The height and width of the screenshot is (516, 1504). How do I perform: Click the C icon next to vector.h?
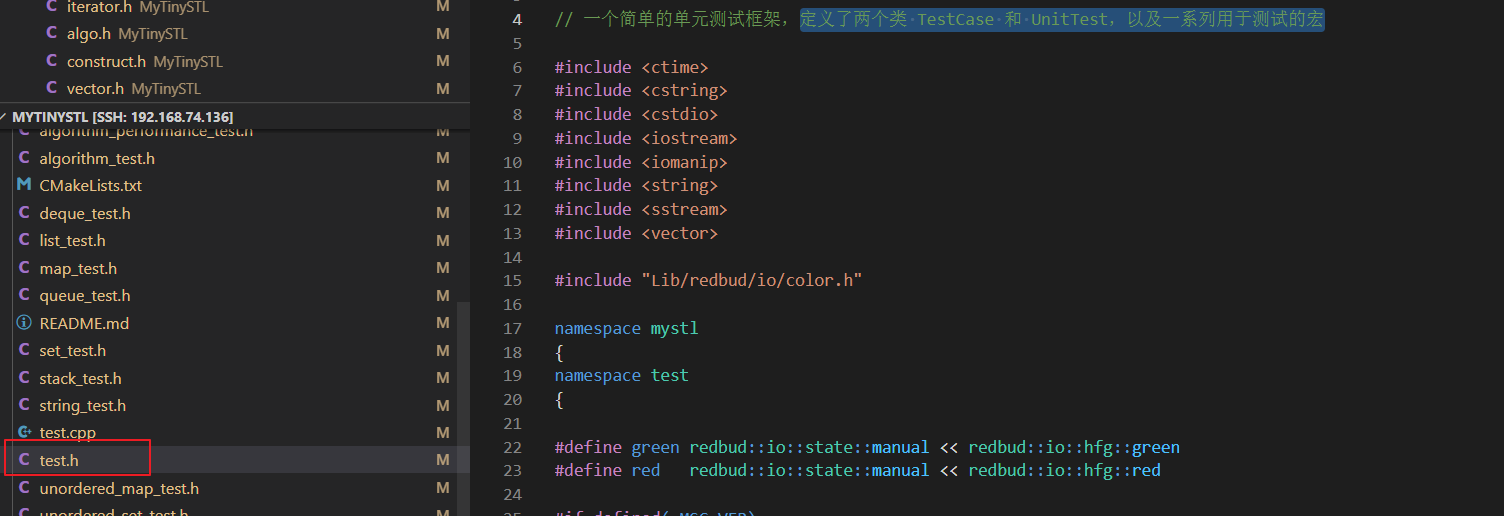coord(52,89)
